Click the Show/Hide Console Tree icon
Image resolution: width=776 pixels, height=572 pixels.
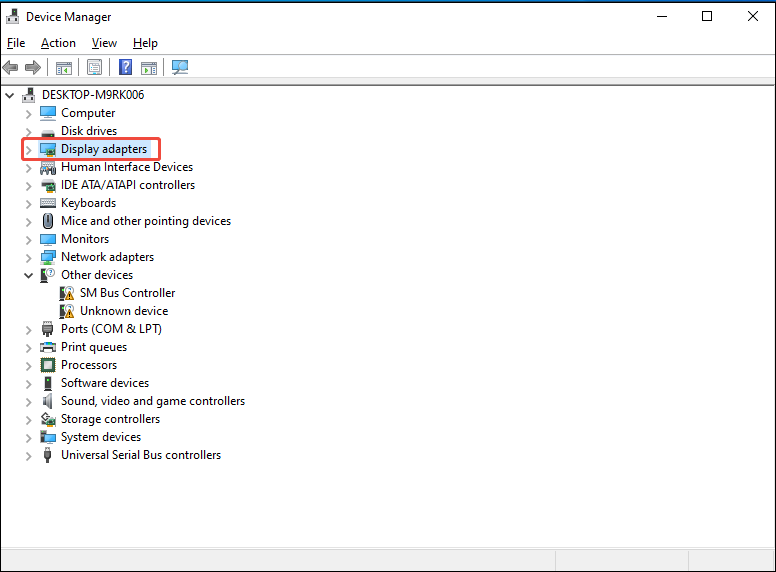[64, 67]
